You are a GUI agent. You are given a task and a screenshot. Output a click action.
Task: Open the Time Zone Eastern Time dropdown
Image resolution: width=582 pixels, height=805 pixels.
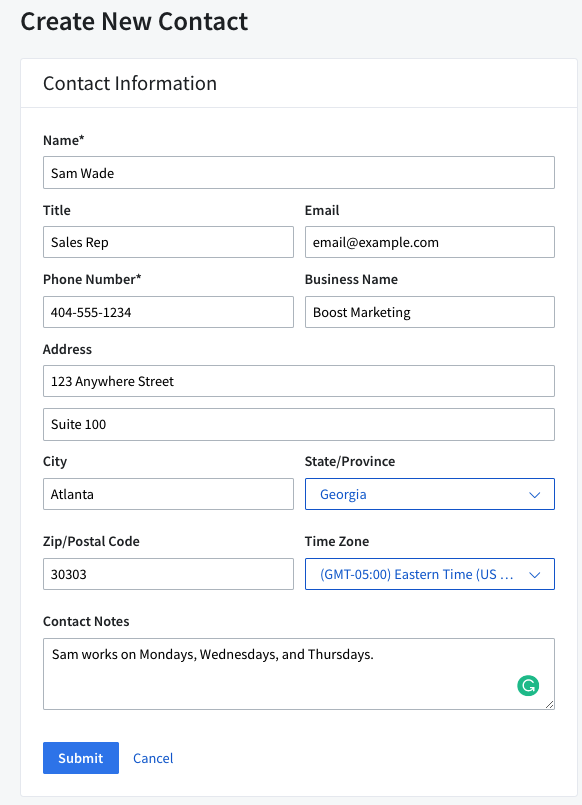point(430,574)
